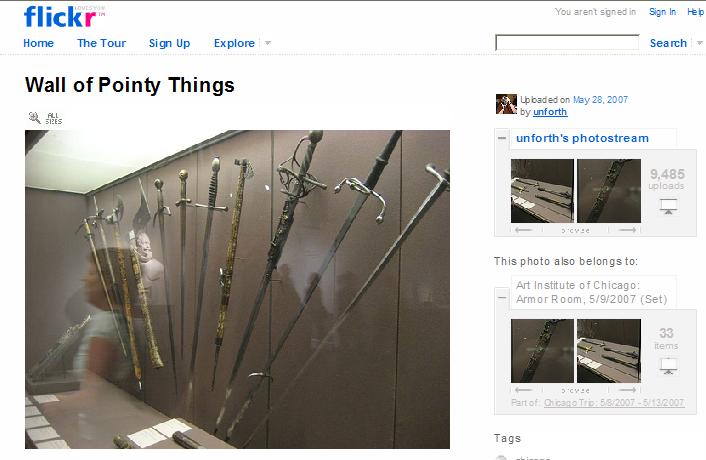The width and height of the screenshot is (706, 460).
Task: Open All Sizes magnifier icon
Action: tap(34, 118)
